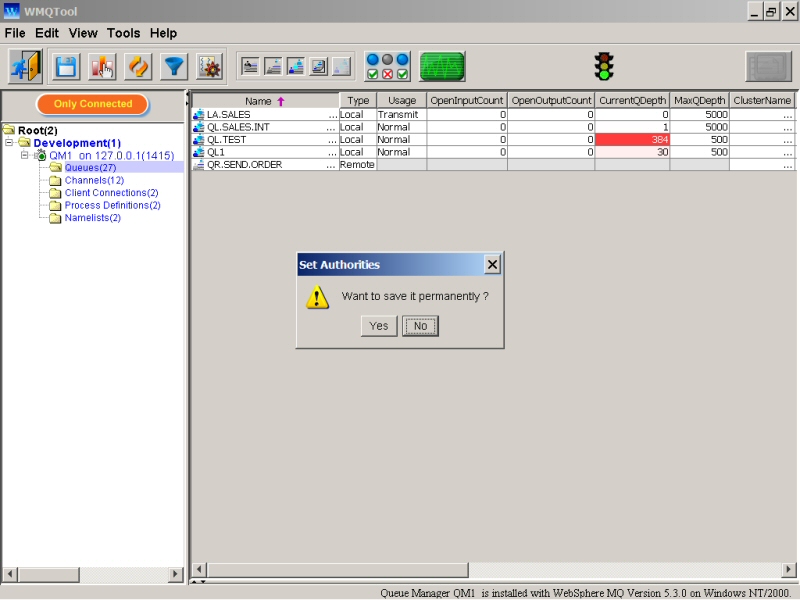Toggle the Only Connected filter button
This screenshot has width=800, height=600.
tap(92, 104)
